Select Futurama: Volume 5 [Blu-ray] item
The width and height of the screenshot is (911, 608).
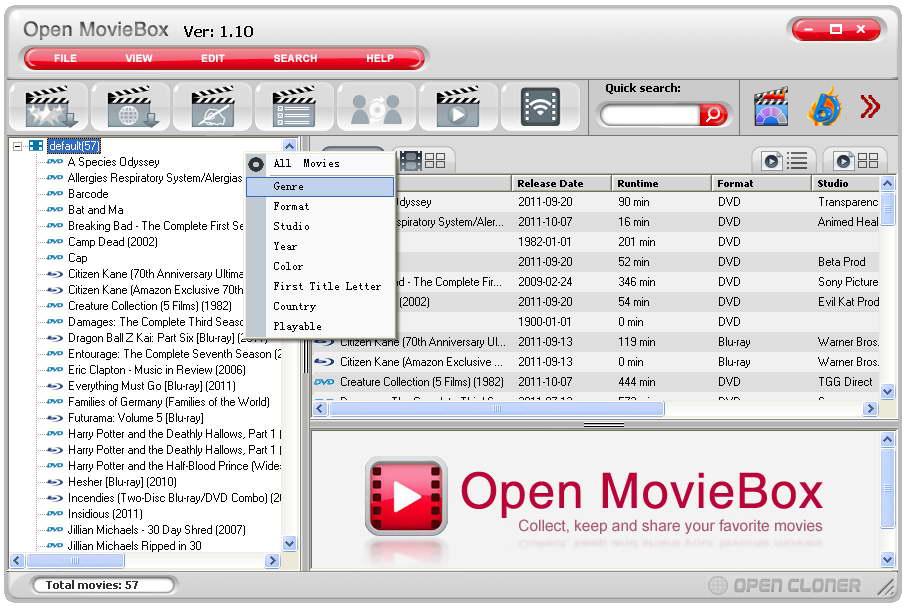[x=135, y=418]
